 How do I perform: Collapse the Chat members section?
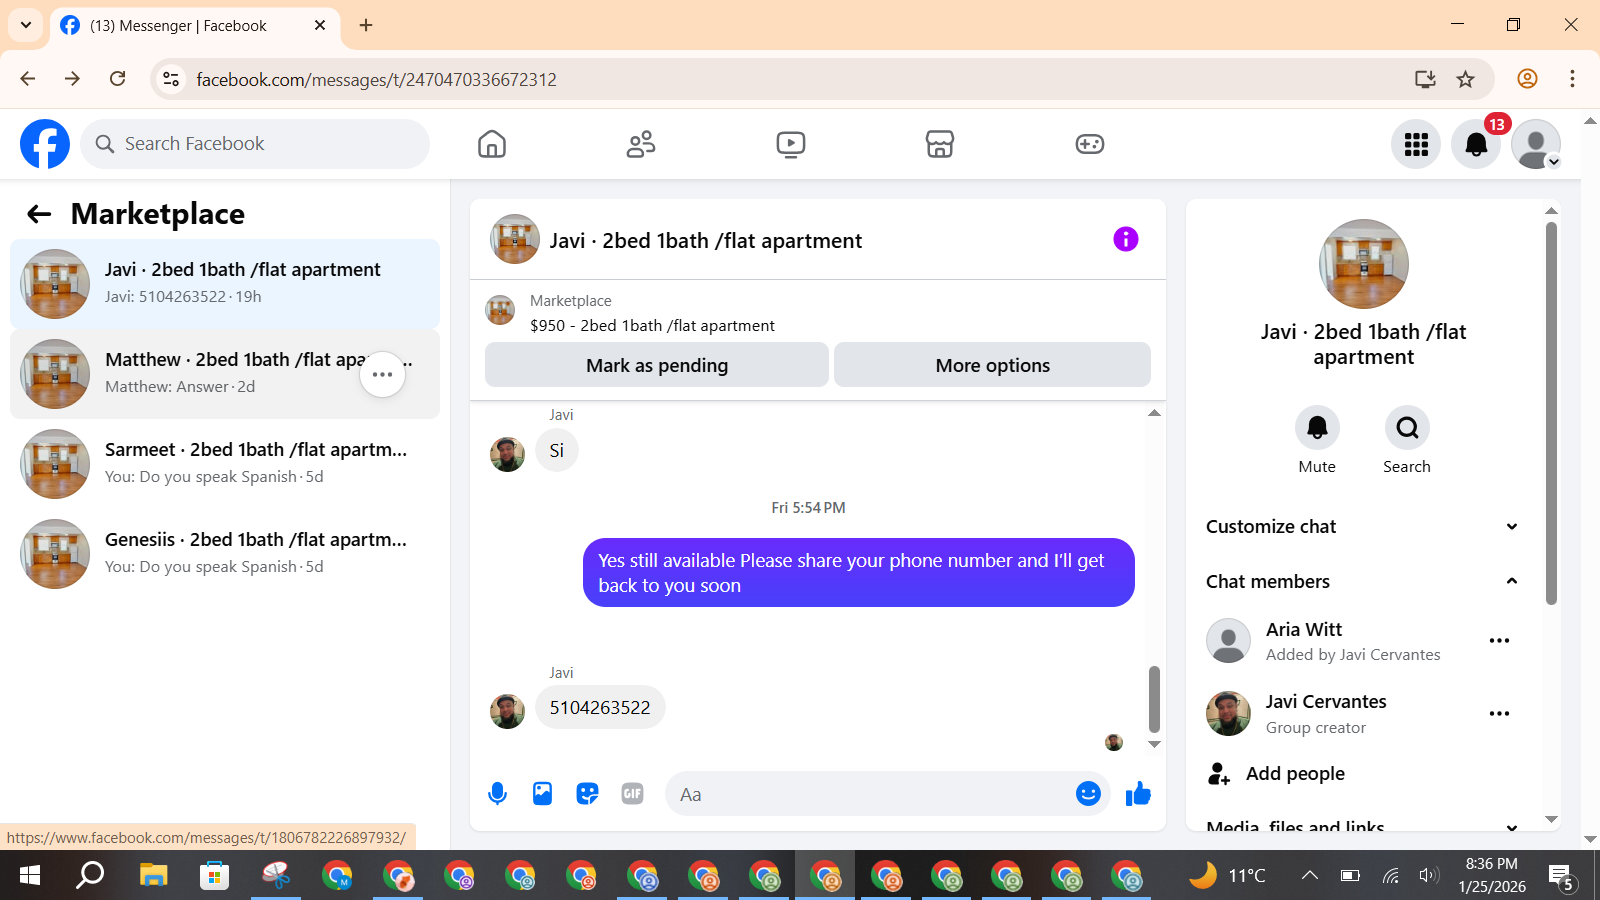pyautogui.click(x=1362, y=582)
